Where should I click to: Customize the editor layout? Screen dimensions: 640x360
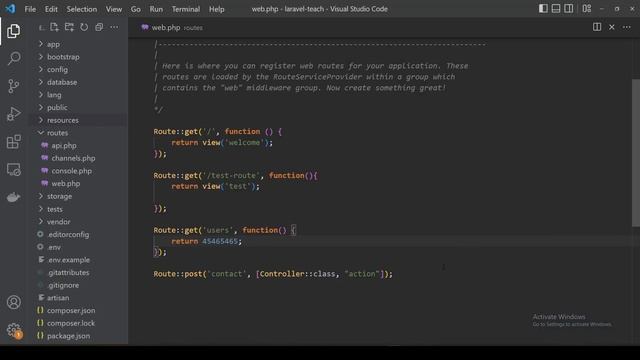(587, 9)
